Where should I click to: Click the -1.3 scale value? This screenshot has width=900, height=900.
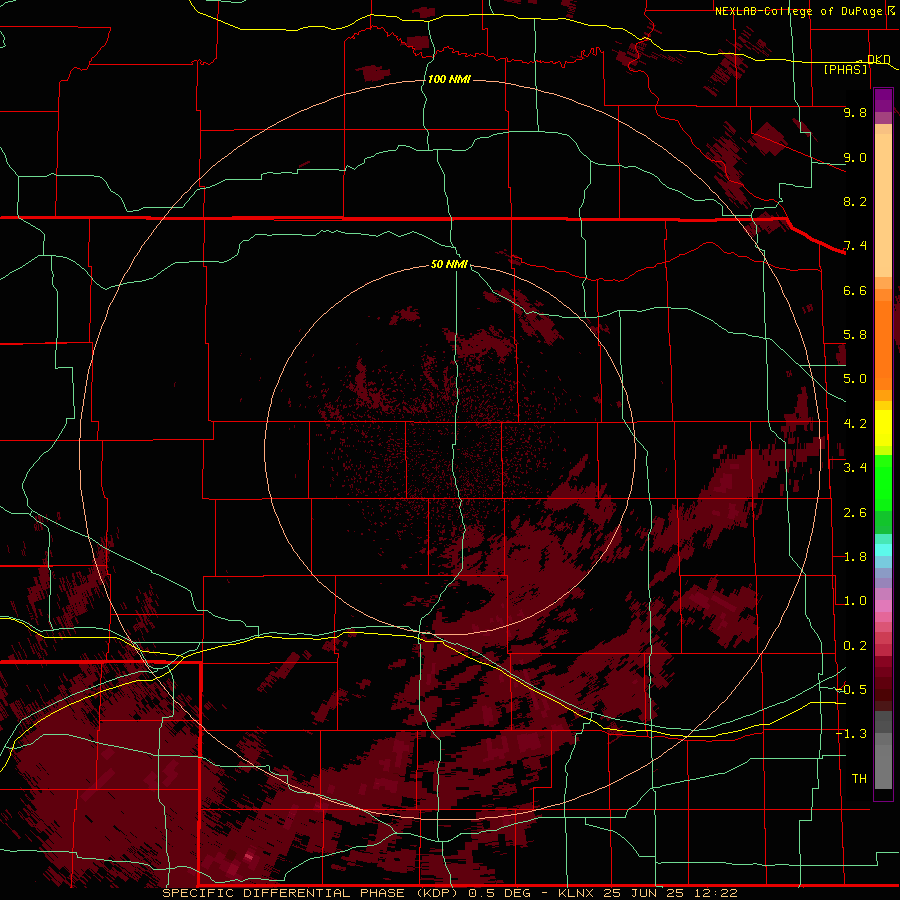click(x=851, y=734)
